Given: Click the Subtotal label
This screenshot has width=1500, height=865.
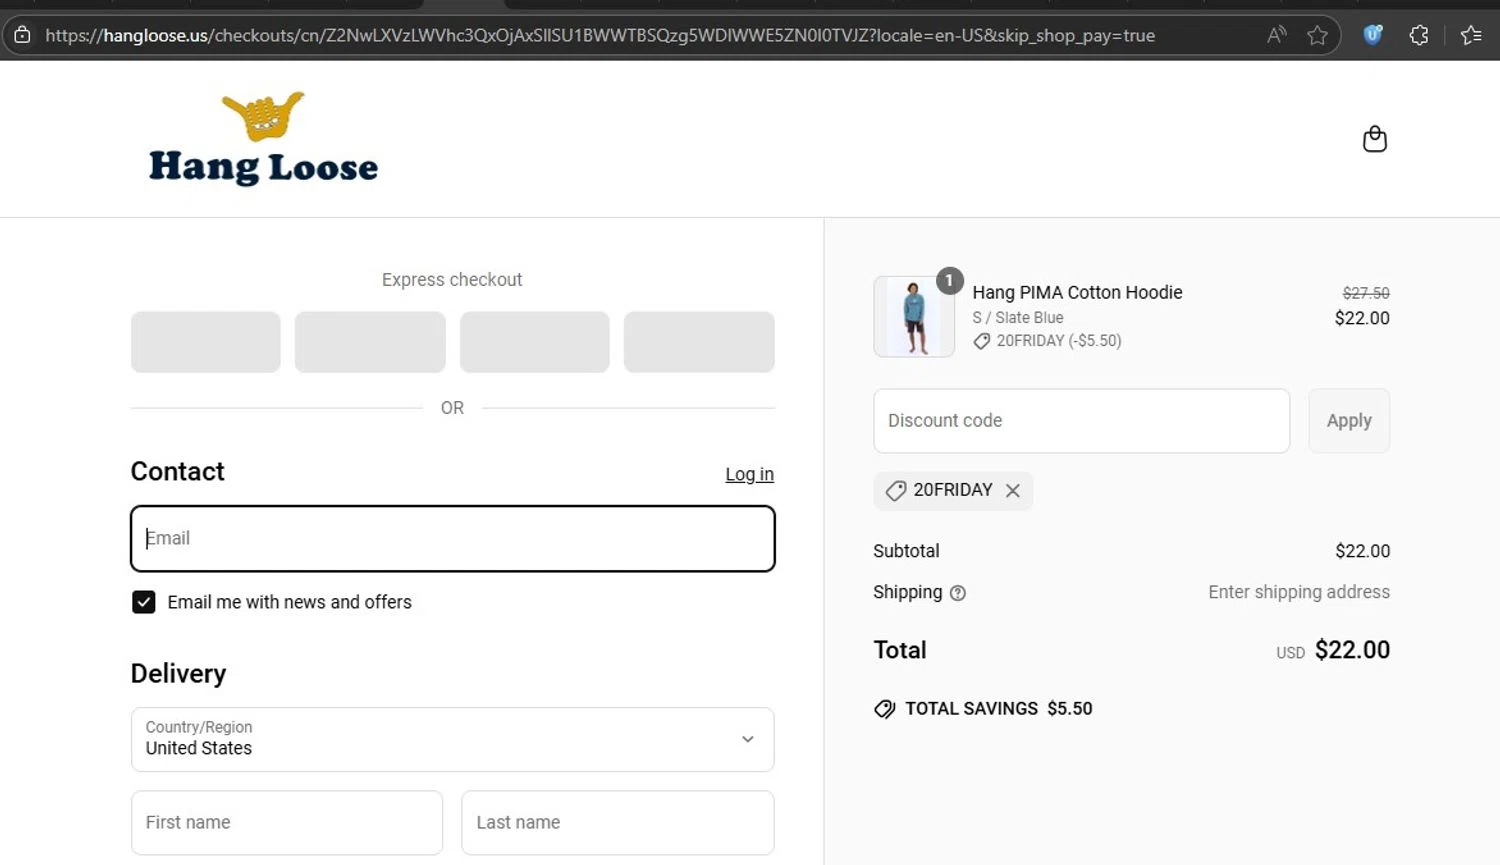Looking at the screenshot, I should (x=906, y=551).
